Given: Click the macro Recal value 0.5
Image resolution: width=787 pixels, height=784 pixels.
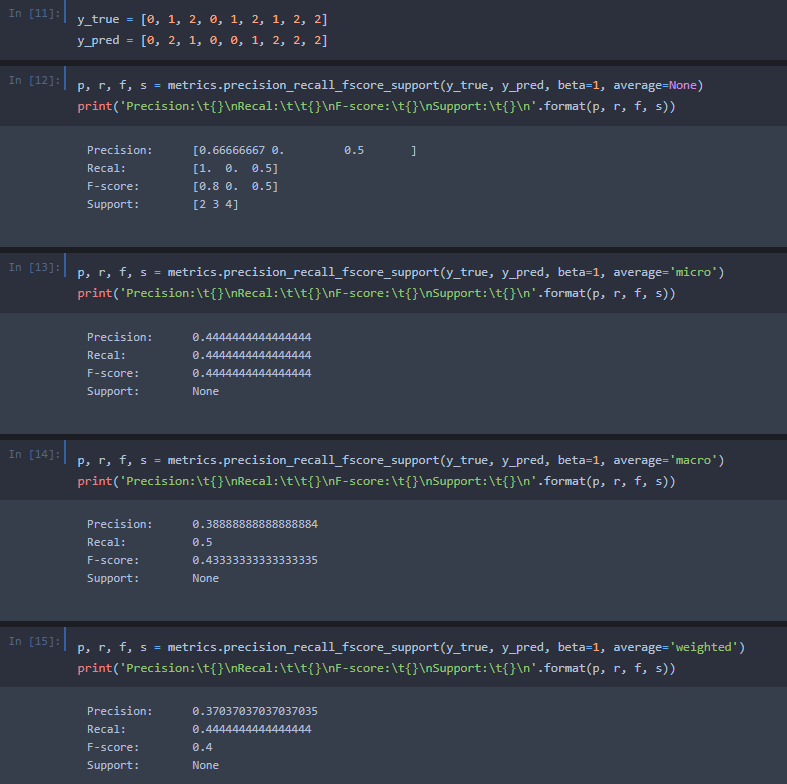Looking at the screenshot, I should tap(202, 542).
